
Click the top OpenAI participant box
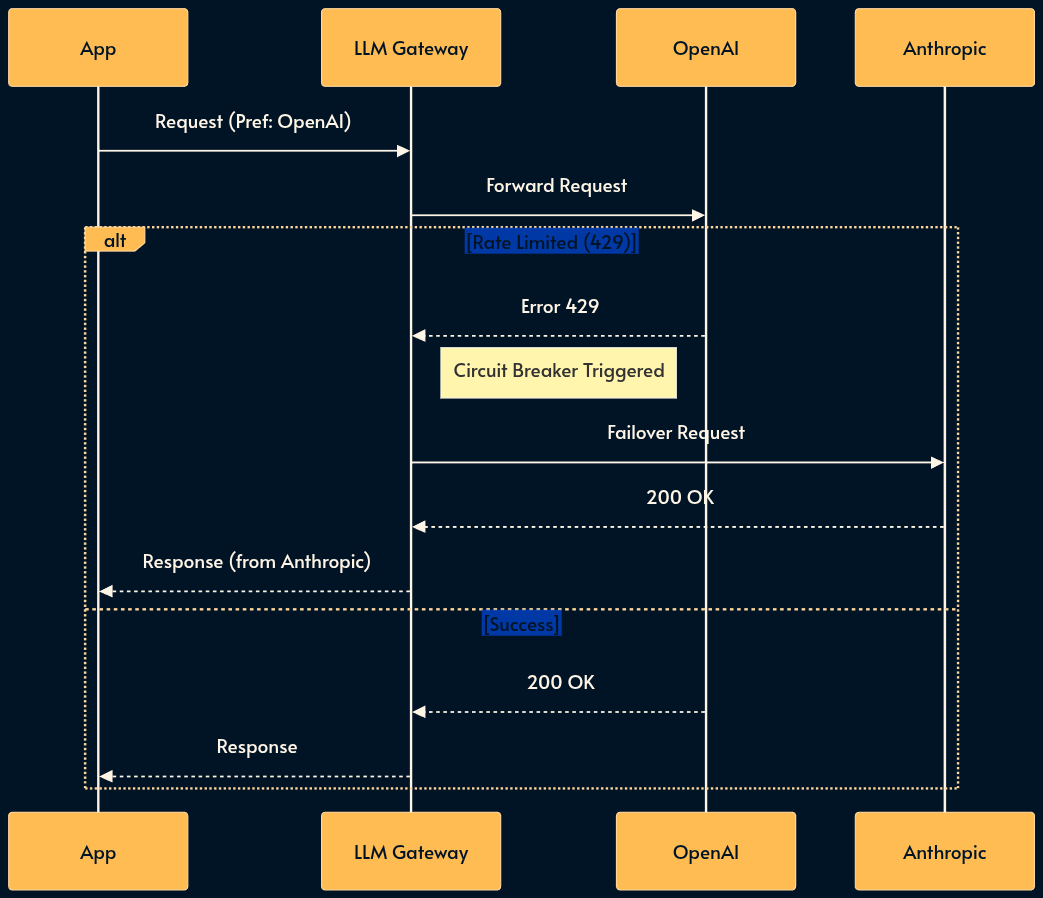tap(706, 48)
